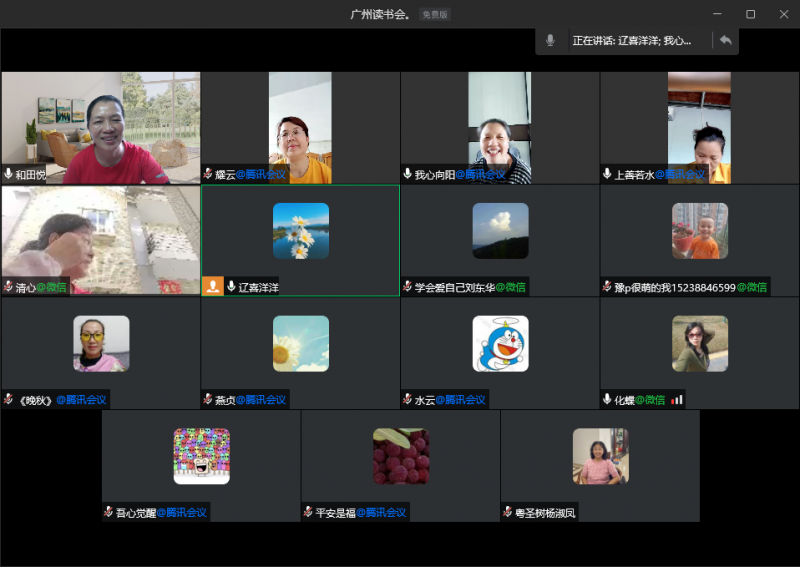Screen dimensions: 800x567
Task: Select 化蝶's profile photo
Action: tap(699, 344)
